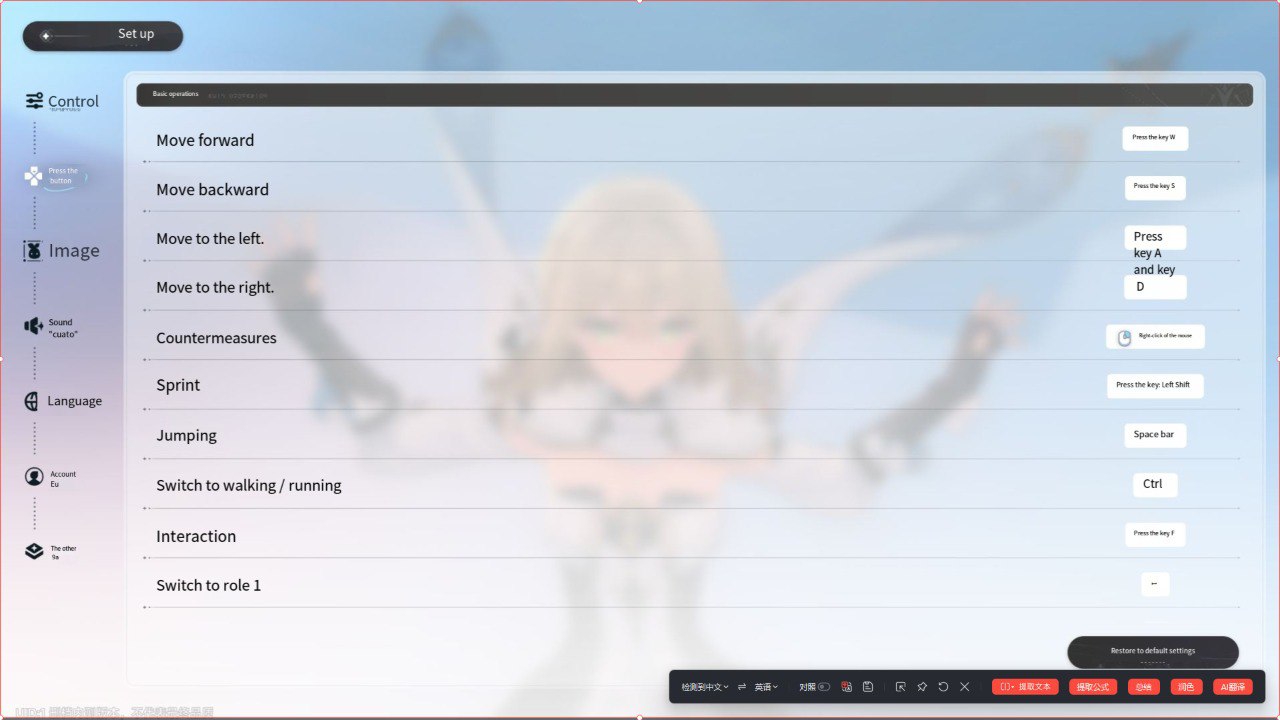Click the Jumping label
The width and height of the screenshot is (1280, 720).
(186, 435)
